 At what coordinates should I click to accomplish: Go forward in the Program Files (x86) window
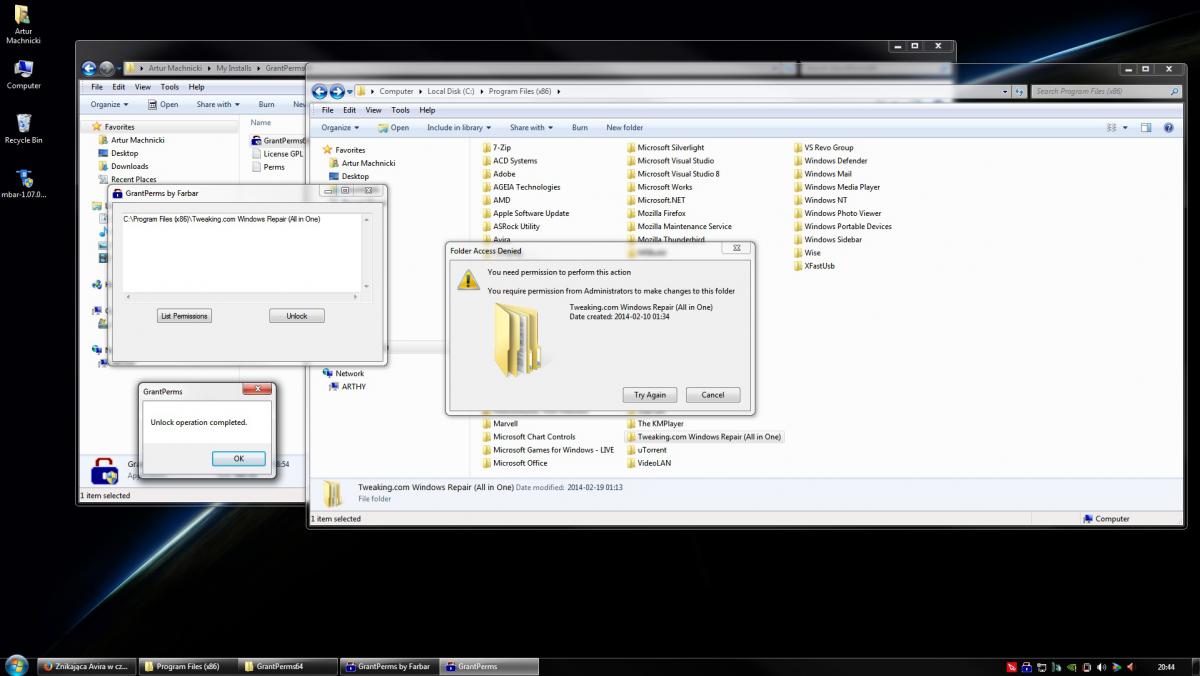click(x=337, y=91)
